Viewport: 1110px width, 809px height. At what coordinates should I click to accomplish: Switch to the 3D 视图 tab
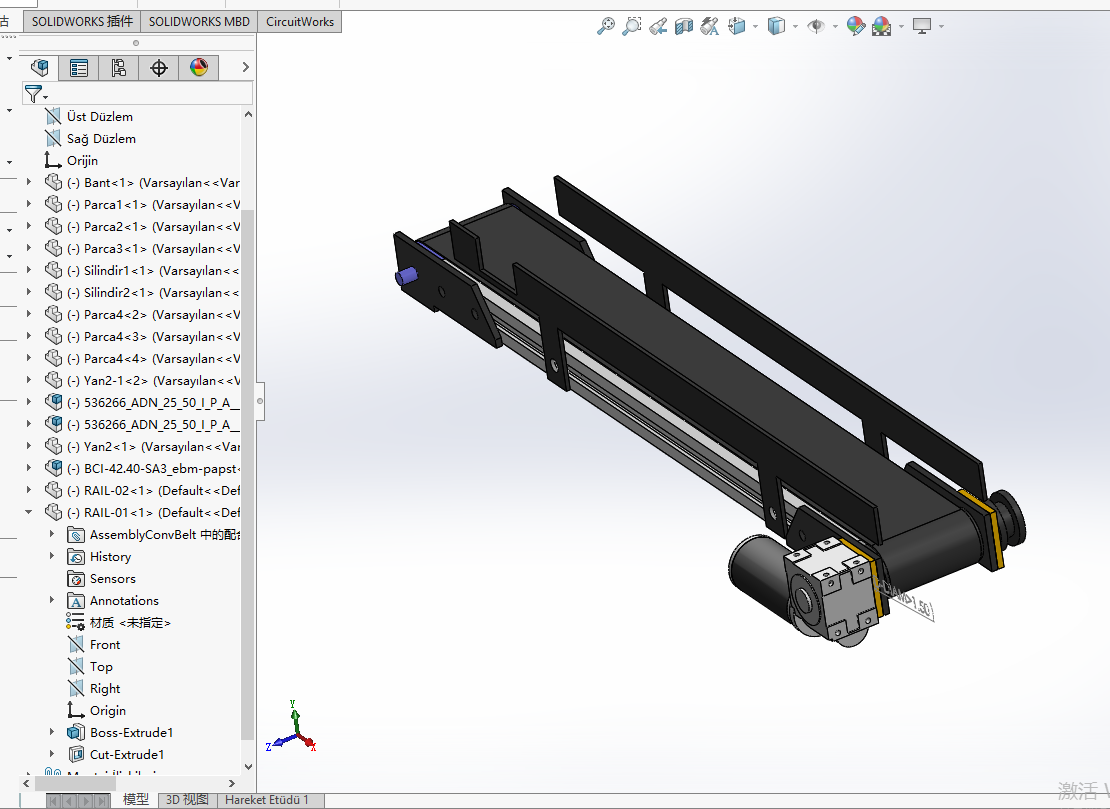187,800
